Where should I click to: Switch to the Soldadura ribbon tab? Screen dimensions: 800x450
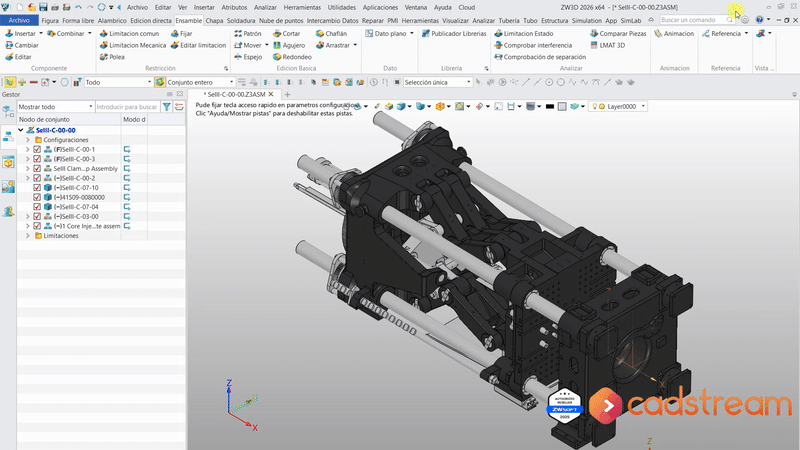tap(241, 20)
